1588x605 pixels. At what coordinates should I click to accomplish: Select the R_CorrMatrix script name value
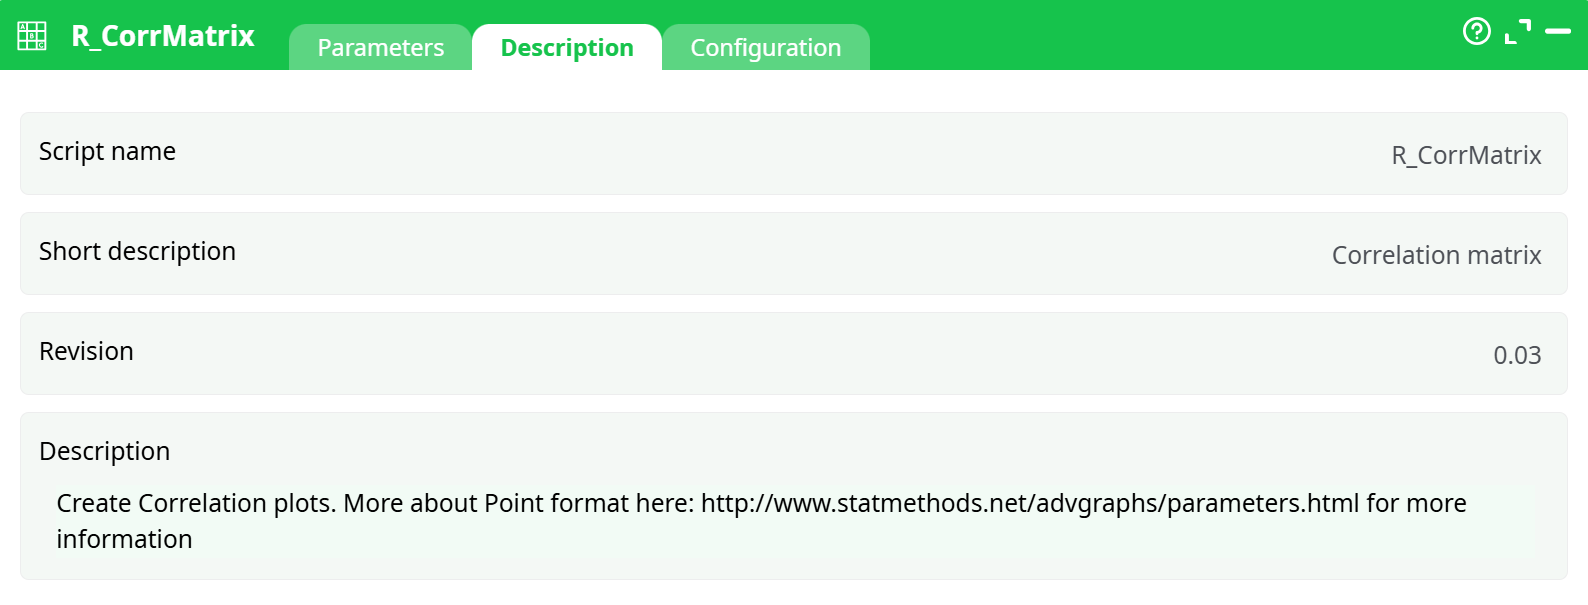pos(1465,155)
